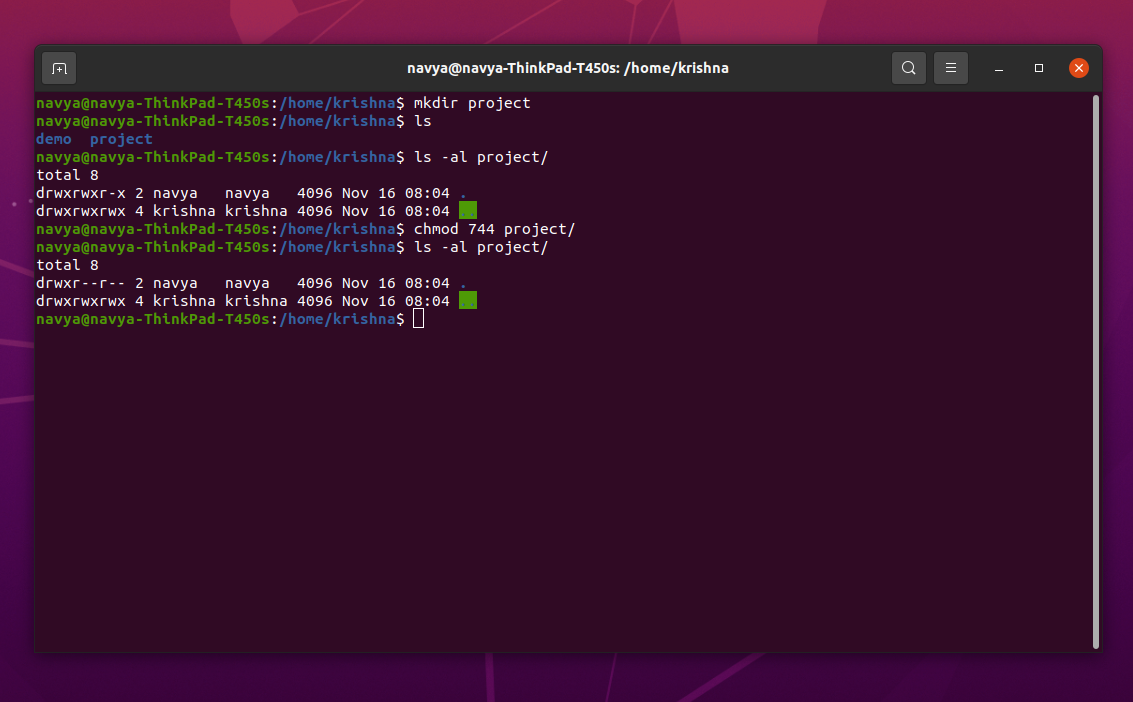This screenshot has width=1133, height=702.
Task: Select the 'project' directory name
Action: tap(121, 138)
